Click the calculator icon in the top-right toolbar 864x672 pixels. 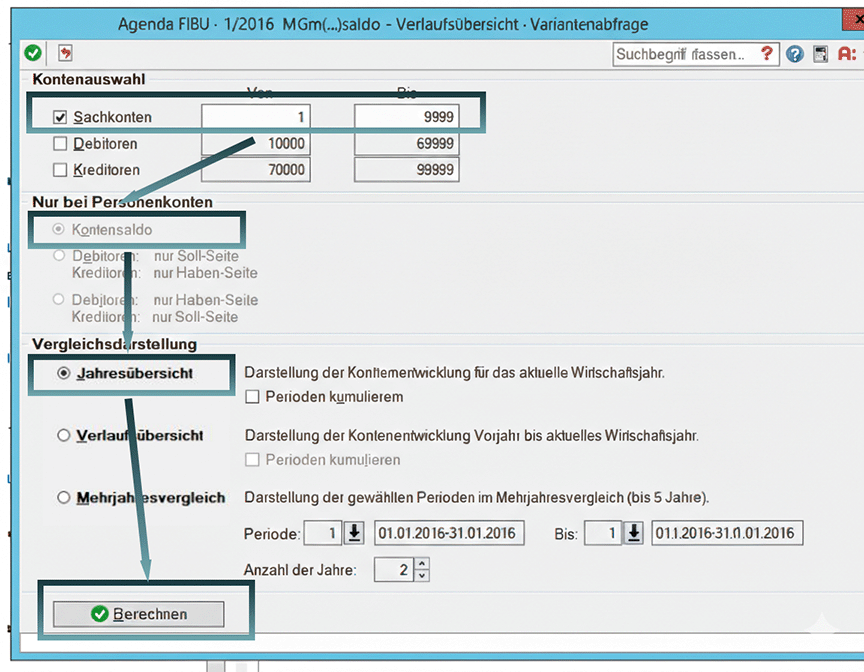820,54
